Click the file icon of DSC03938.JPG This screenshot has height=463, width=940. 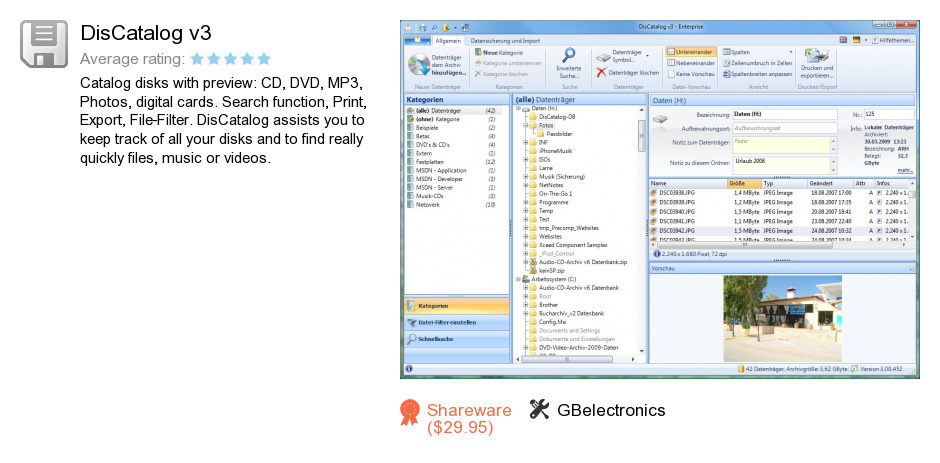pyautogui.click(x=654, y=193)
